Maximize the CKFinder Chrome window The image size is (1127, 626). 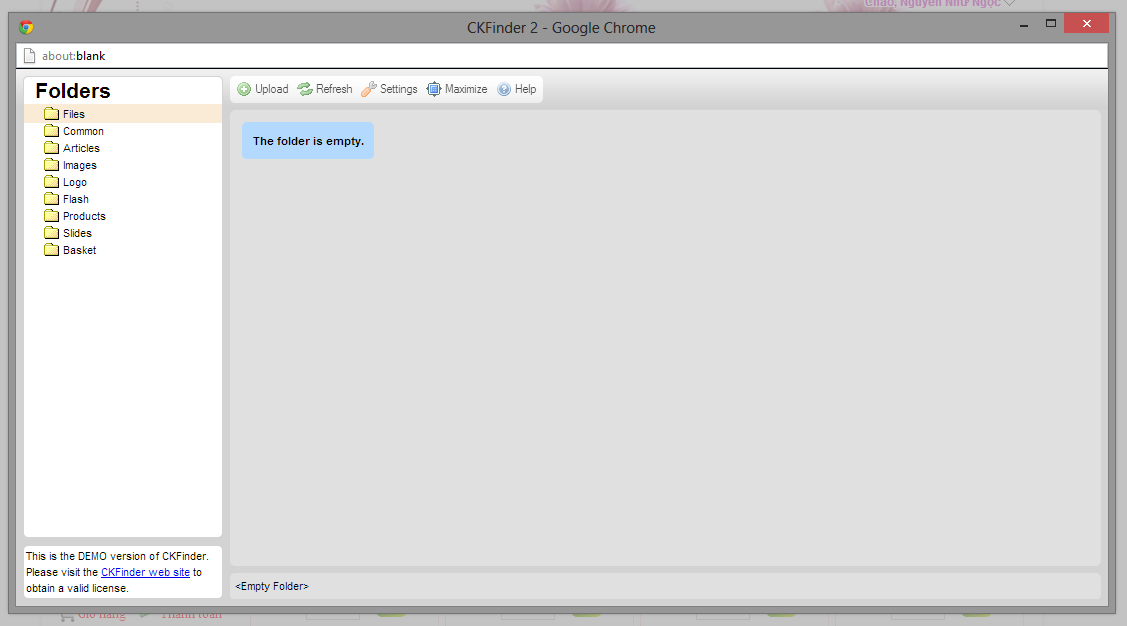click(1051, 24)
